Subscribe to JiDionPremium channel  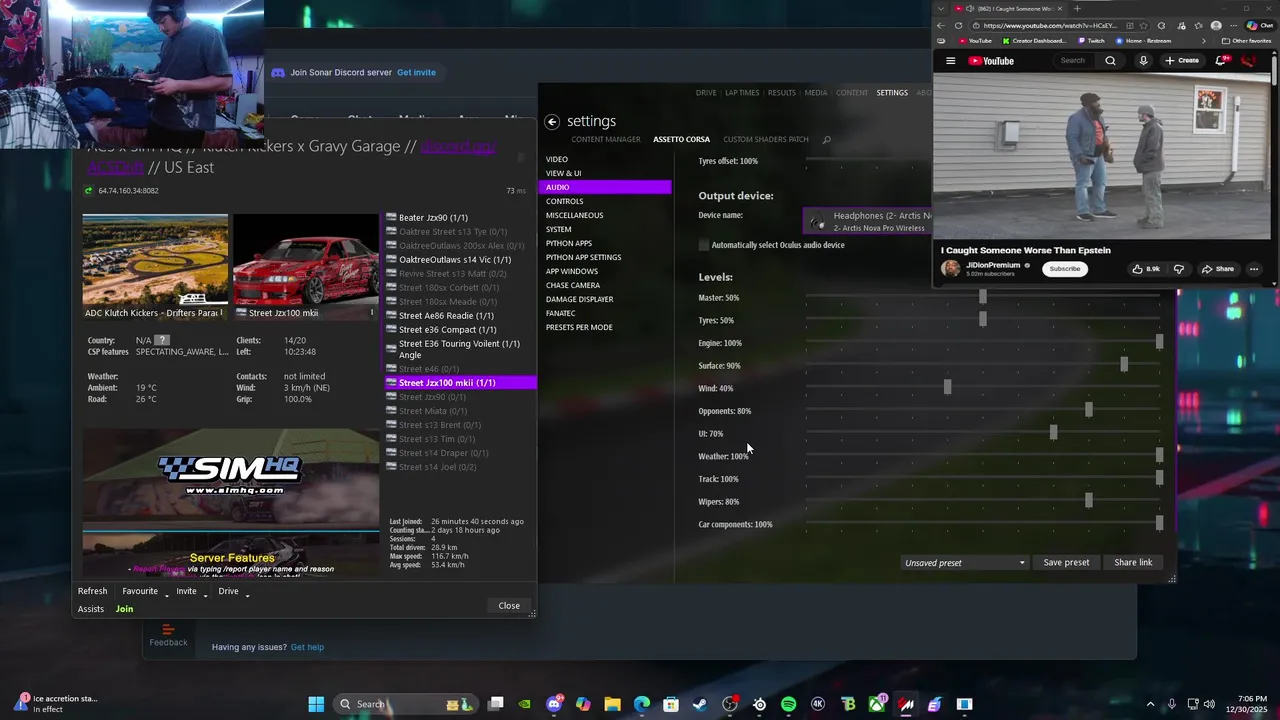(x=1065, y=269)
